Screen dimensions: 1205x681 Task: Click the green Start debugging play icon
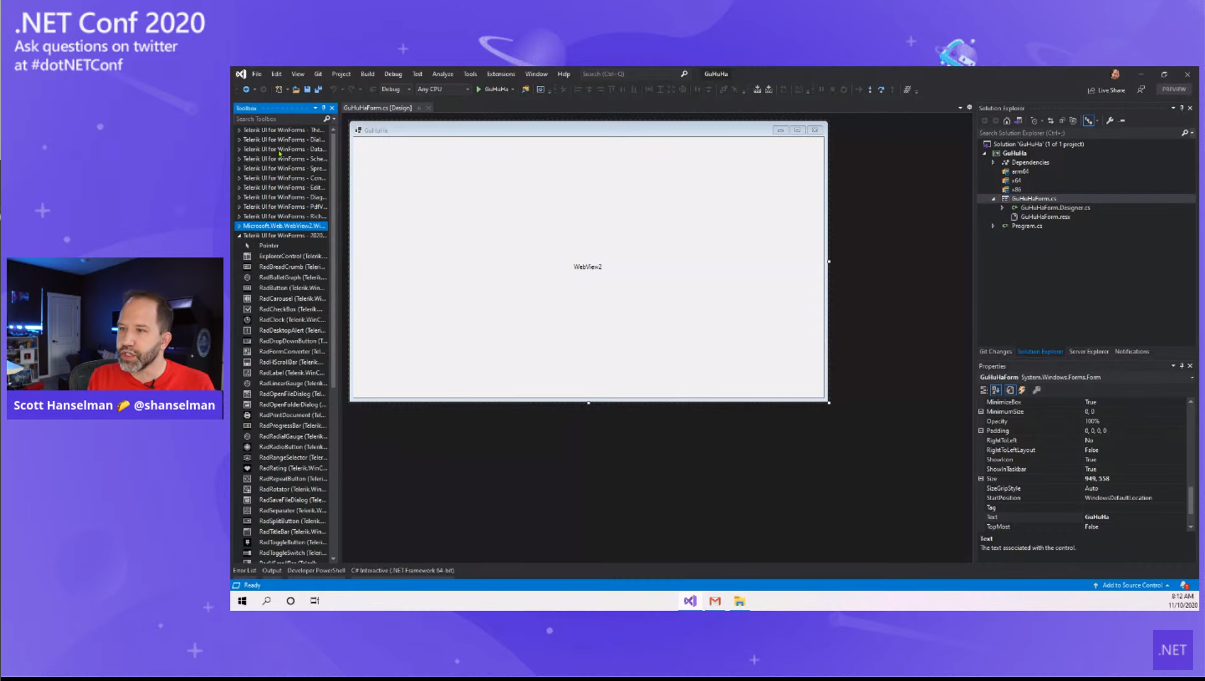[479, 89]
